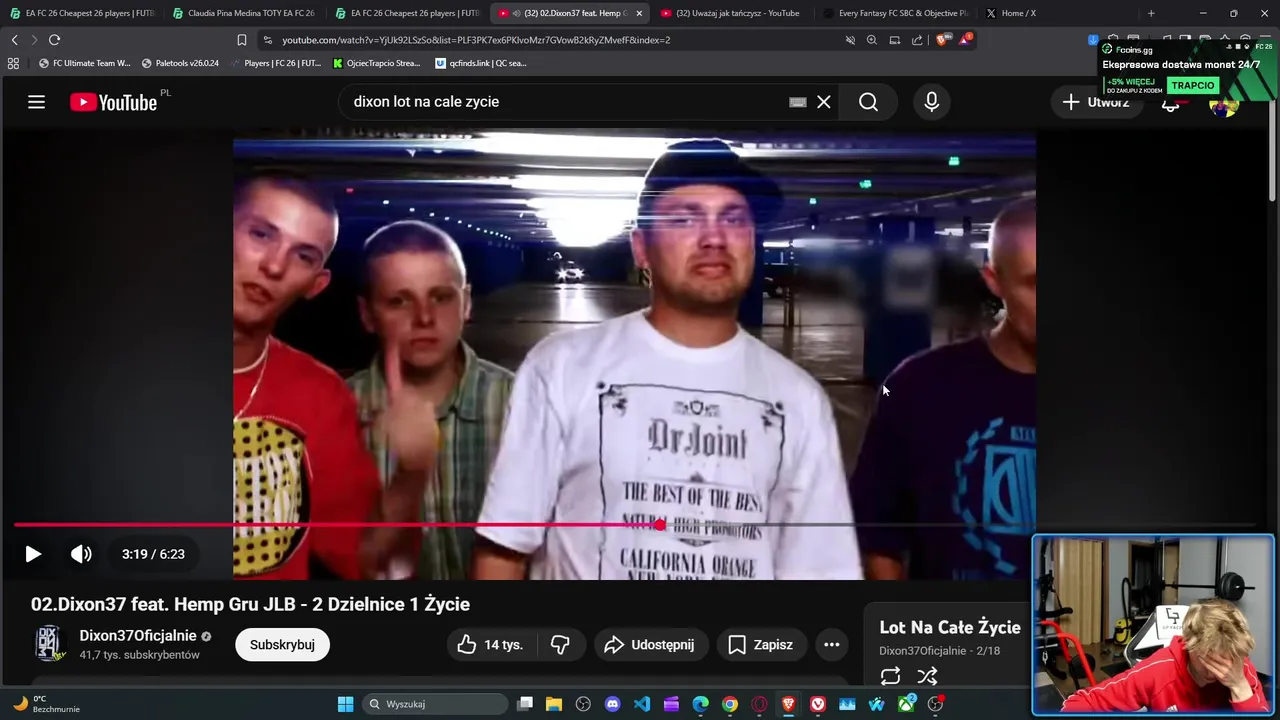Click the taskbar Wyszukaj search box
1280x720 pixels.
point(434,704)
